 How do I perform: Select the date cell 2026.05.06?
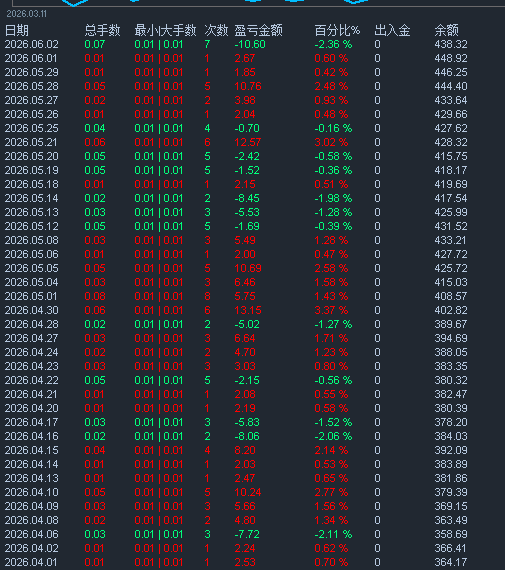tap(32, 254)
